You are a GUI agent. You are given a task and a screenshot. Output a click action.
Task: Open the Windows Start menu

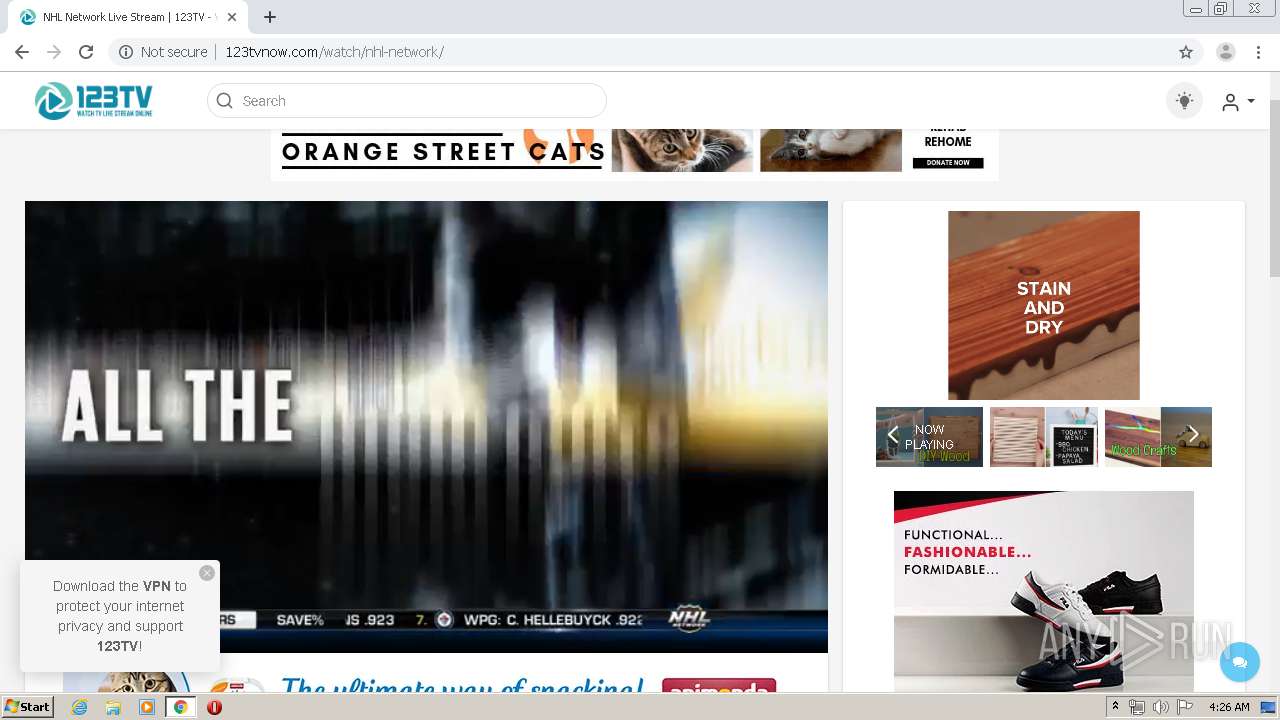[27, 707]
